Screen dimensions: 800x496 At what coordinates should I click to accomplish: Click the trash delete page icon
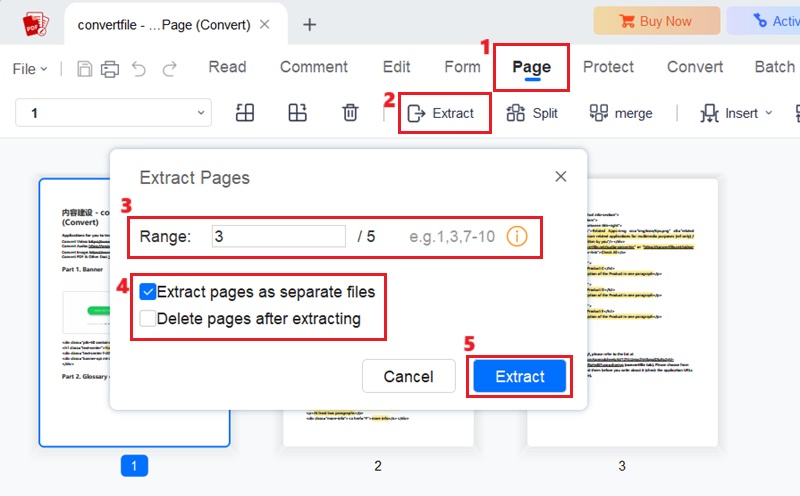click(350, 113)
